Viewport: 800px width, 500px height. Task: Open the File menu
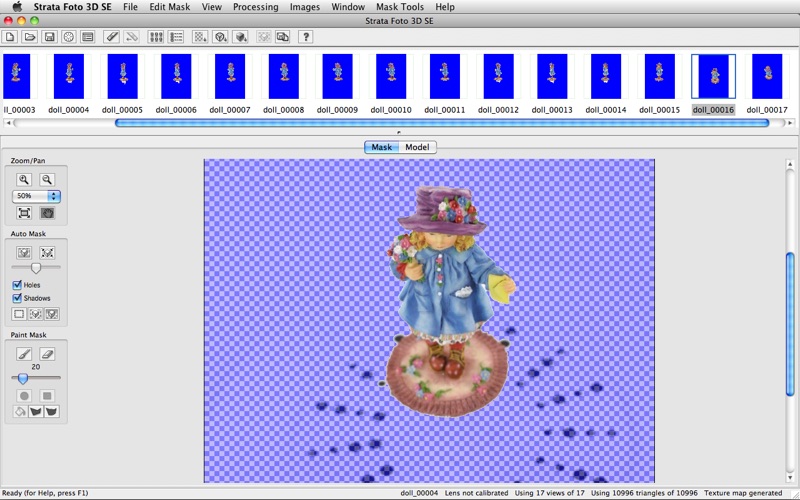click(x=130, y=7)
